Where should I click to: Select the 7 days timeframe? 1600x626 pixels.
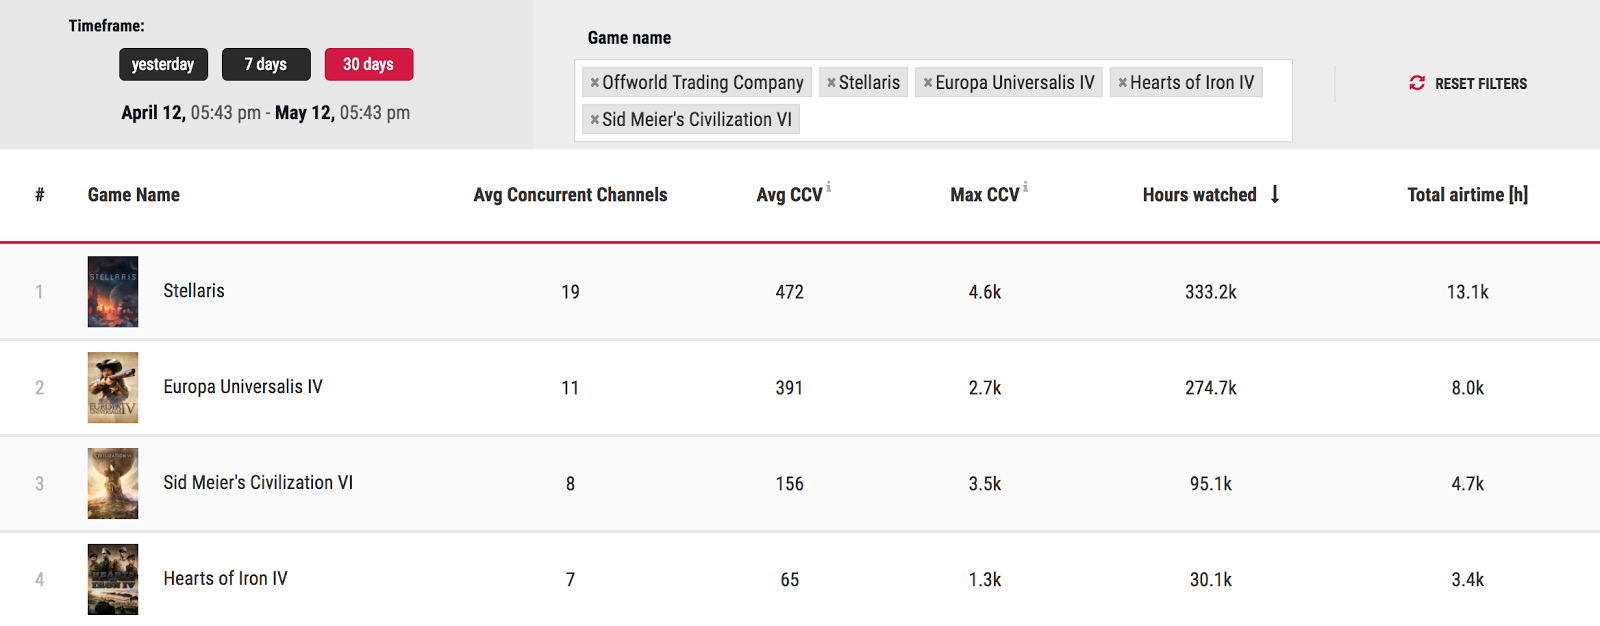[x=266, y=64]
